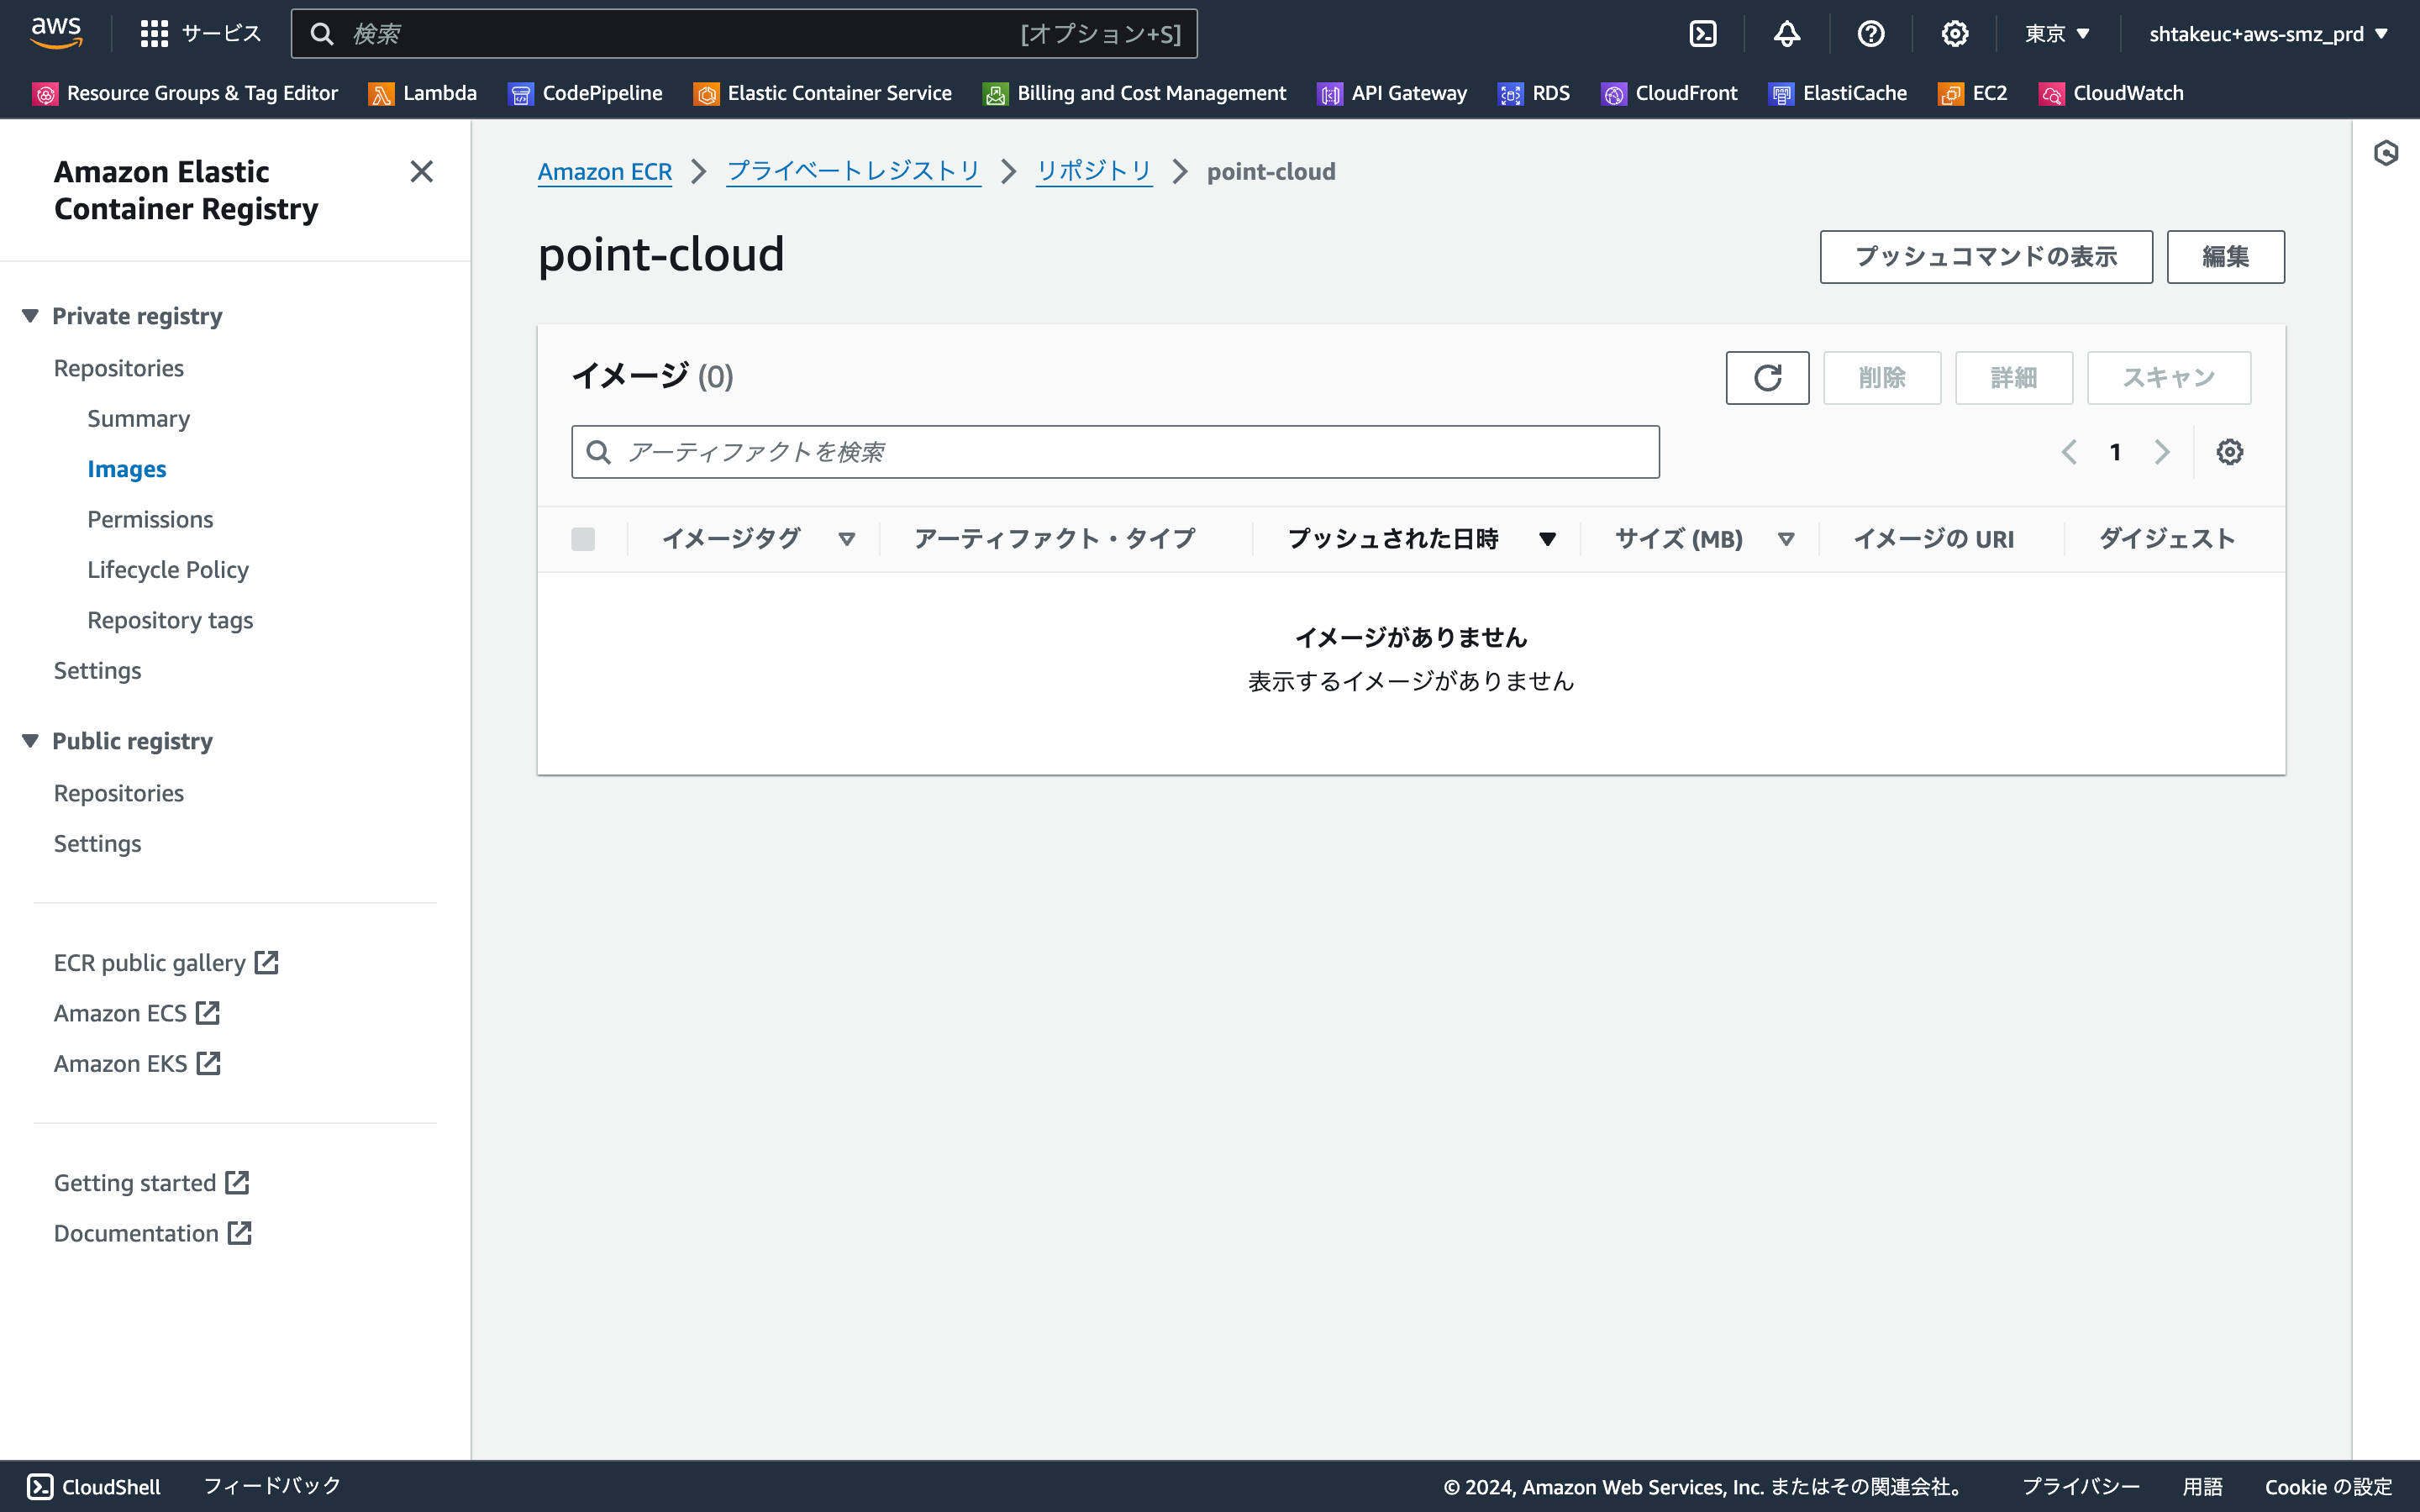Open table preferences gear icon

click(x=2229, y=452)
